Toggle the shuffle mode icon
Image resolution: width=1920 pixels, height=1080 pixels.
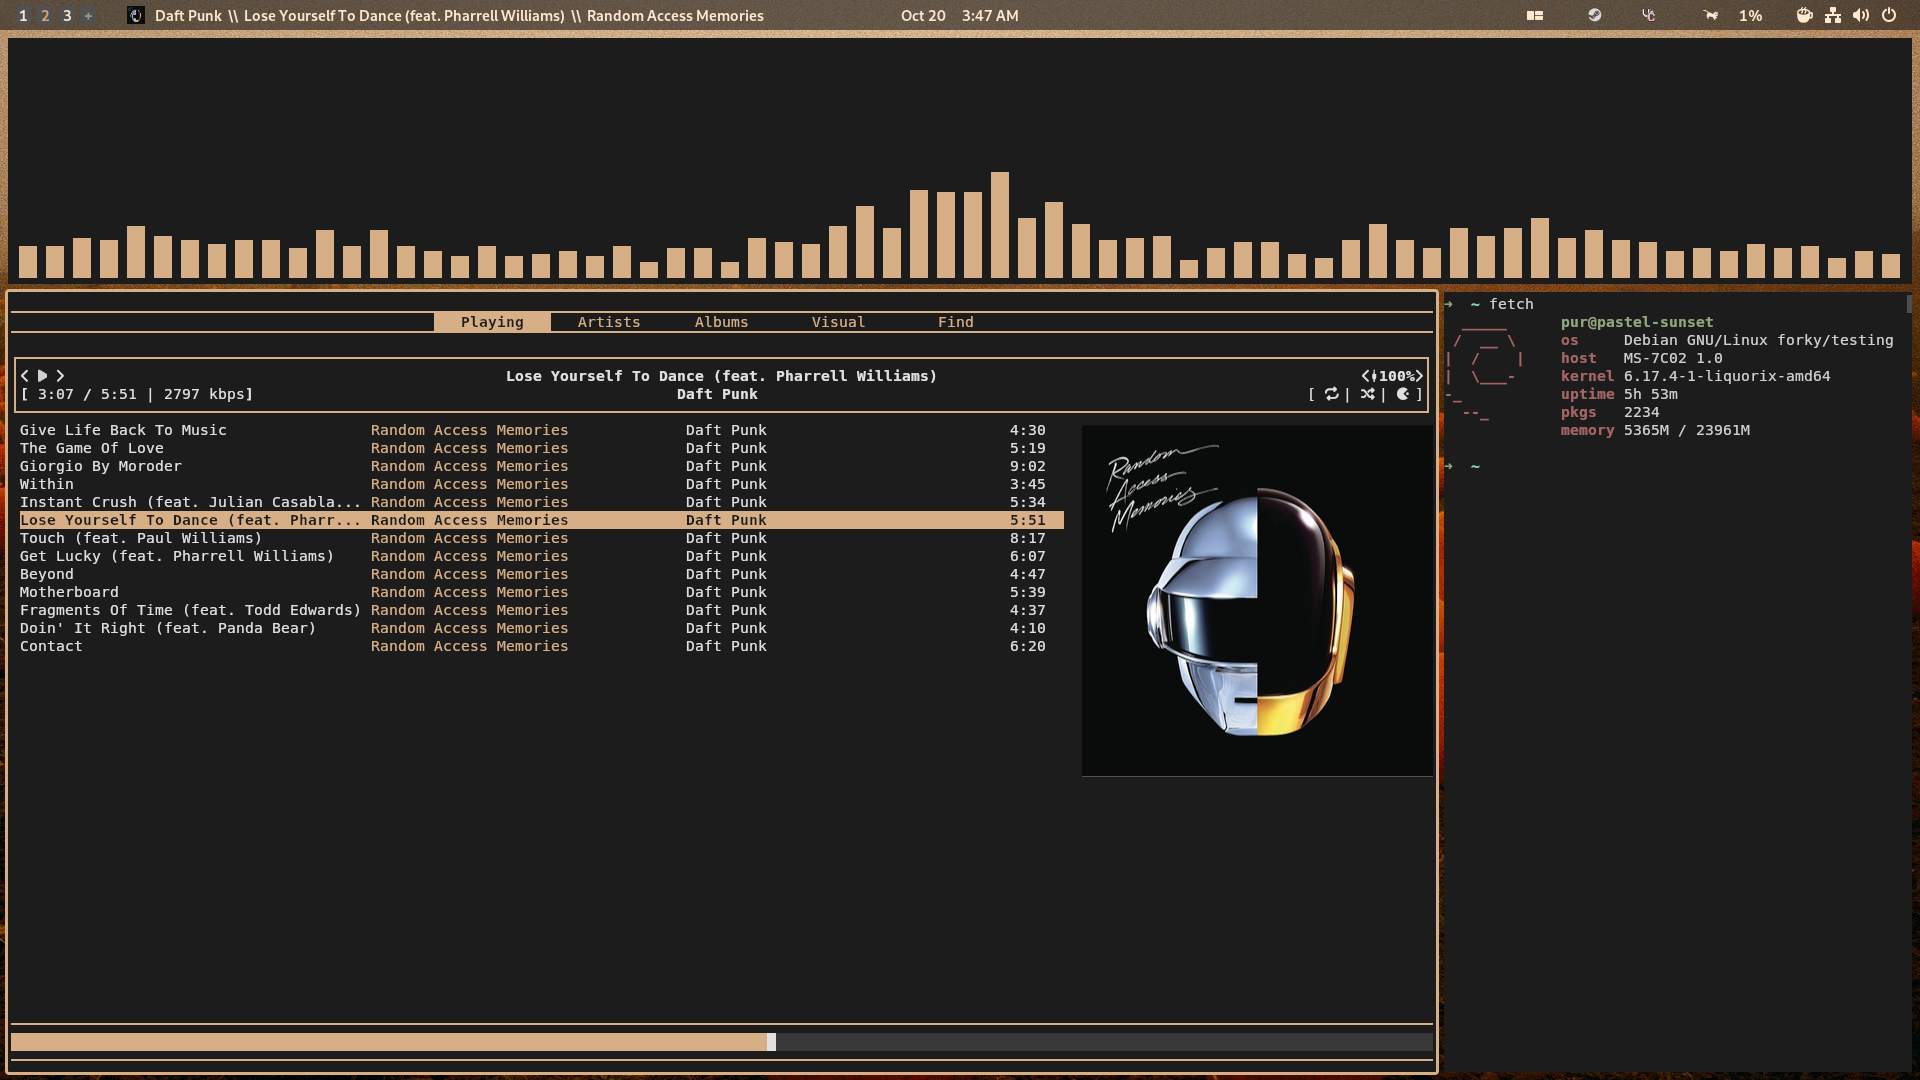point(1367,394)
